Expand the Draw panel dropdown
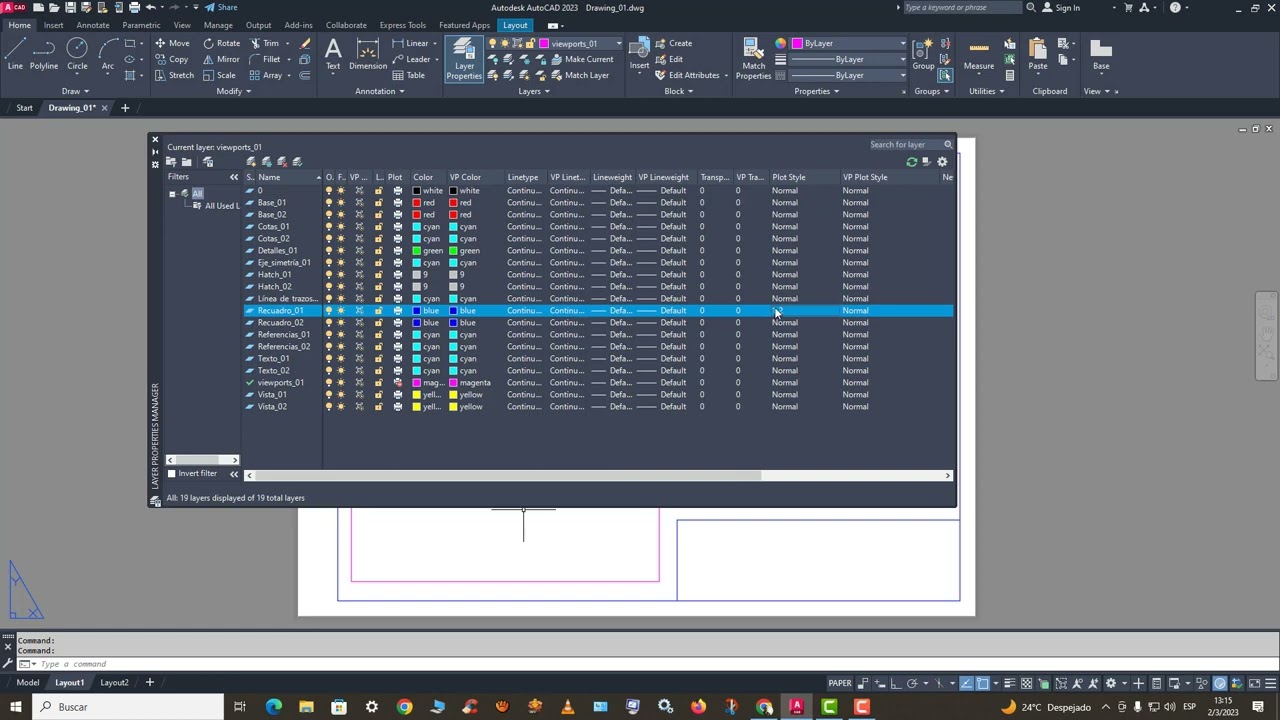This screenshot has width=1280, height=720. 75,91
